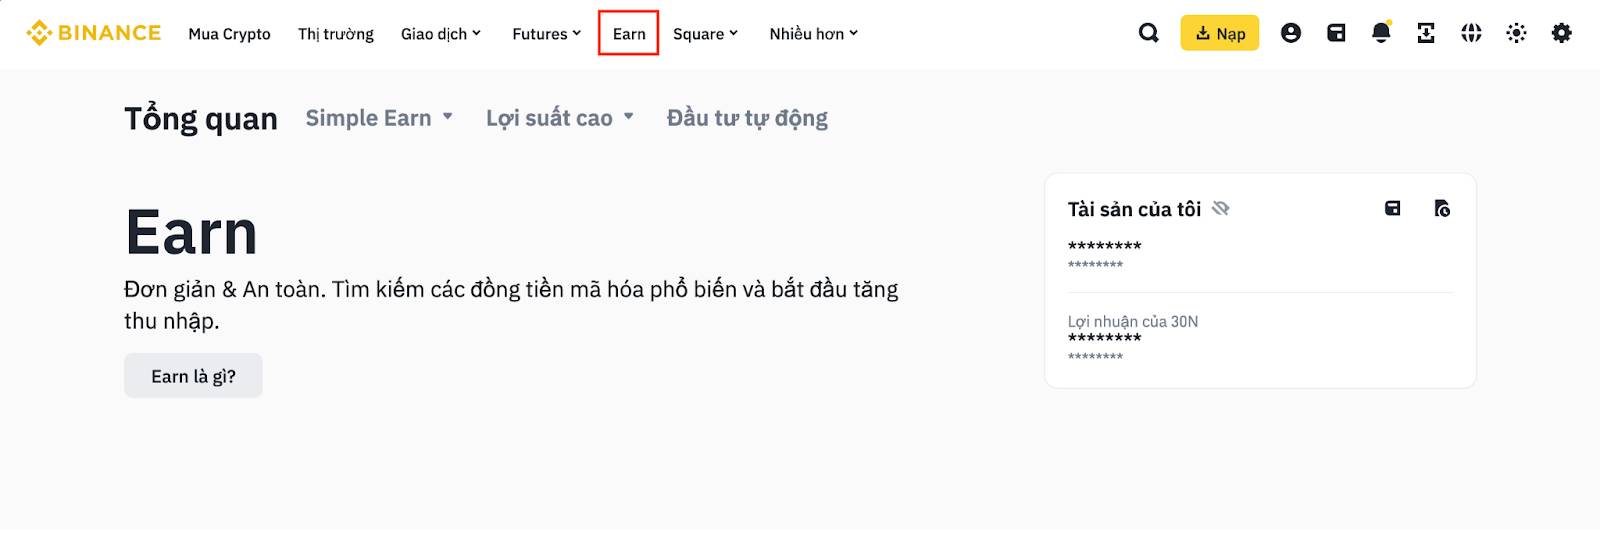Toggle the light/dark theme sun icon
The height and width of the screenshot is (539, 1600).
1516,33
